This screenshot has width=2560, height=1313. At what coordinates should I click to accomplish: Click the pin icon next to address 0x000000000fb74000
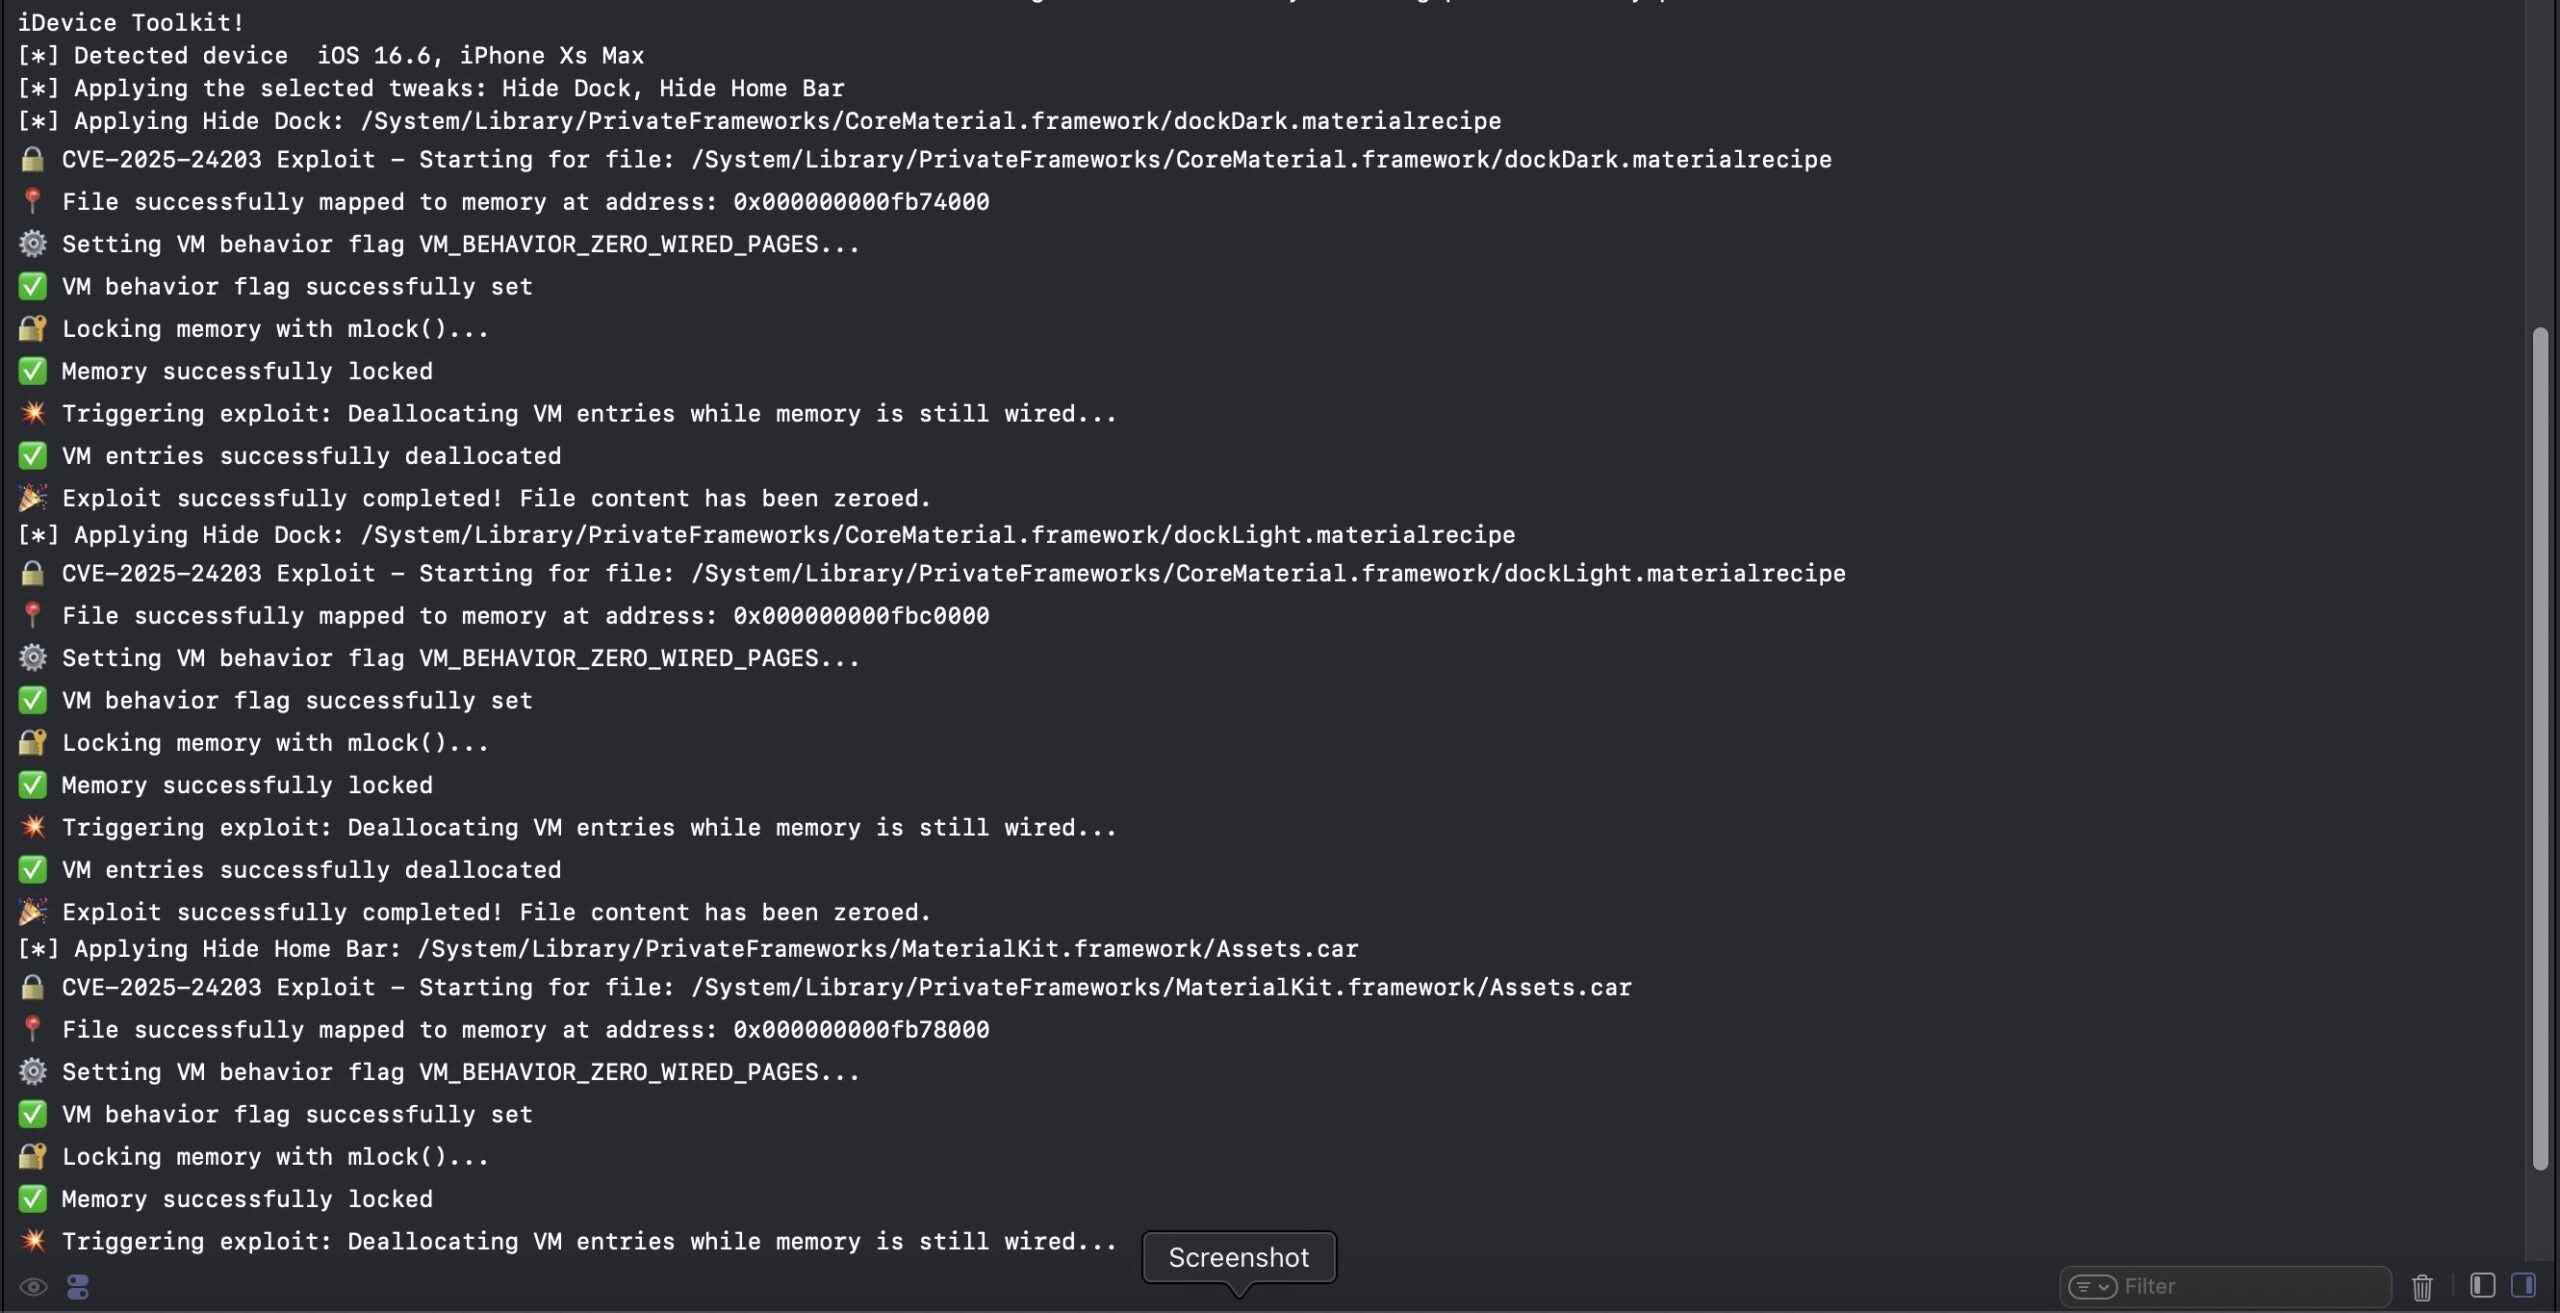coord(31,200)
